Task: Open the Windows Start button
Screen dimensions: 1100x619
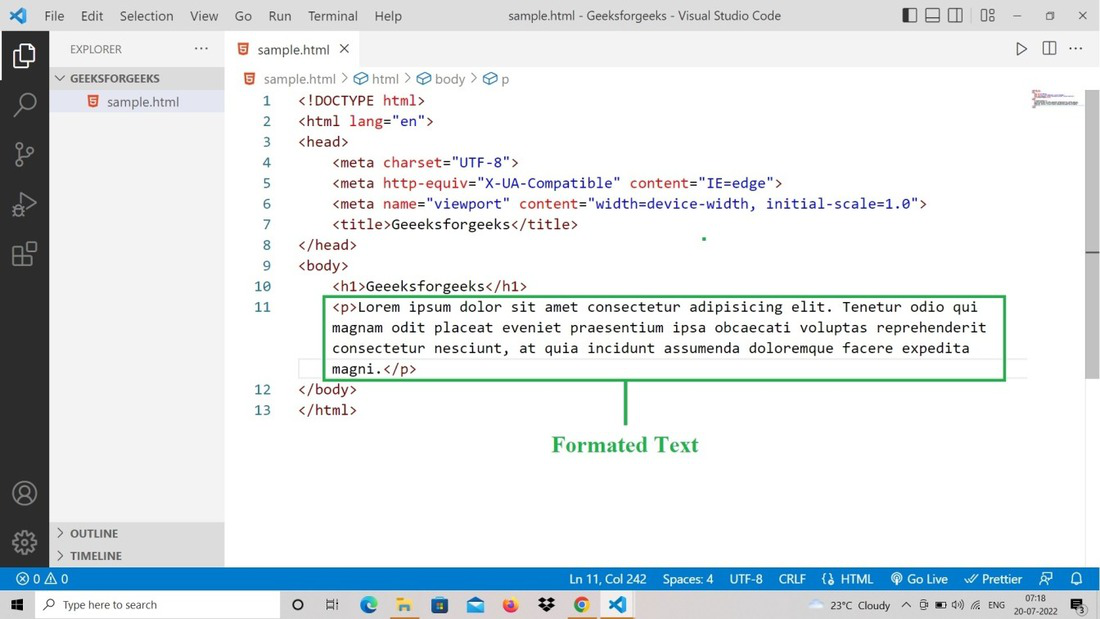Action: click(x=18, y=604)
